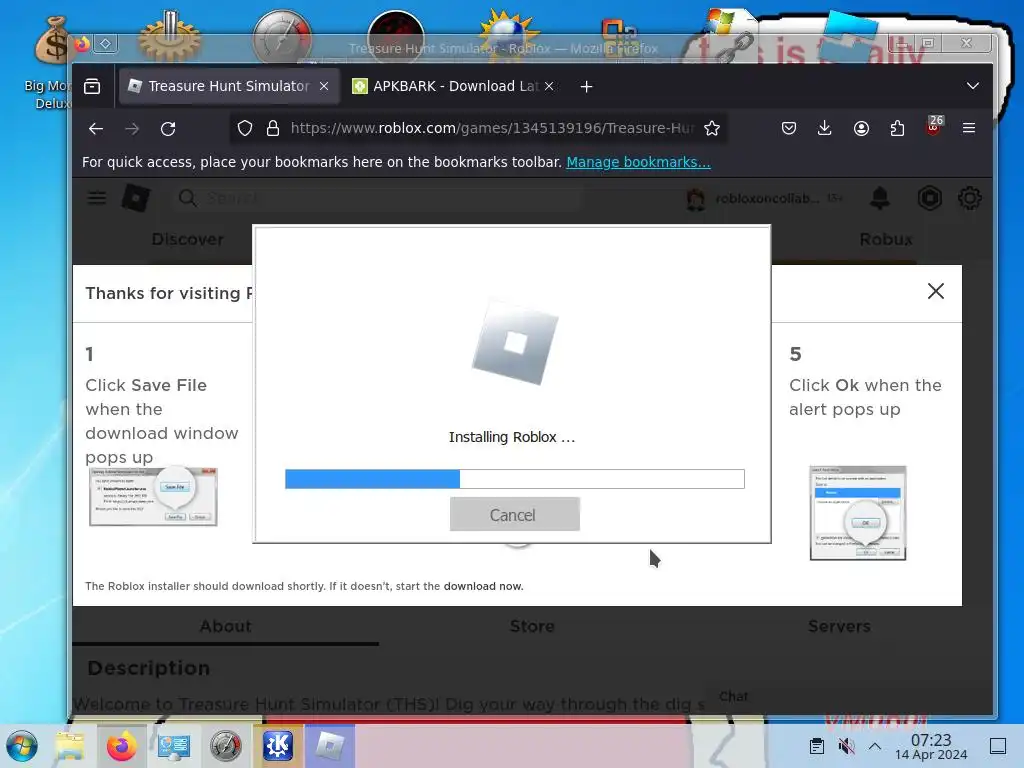Viewport: 1024px width, 768px height.
Task: Click the download now link
Action: click(x=483, y=586)
